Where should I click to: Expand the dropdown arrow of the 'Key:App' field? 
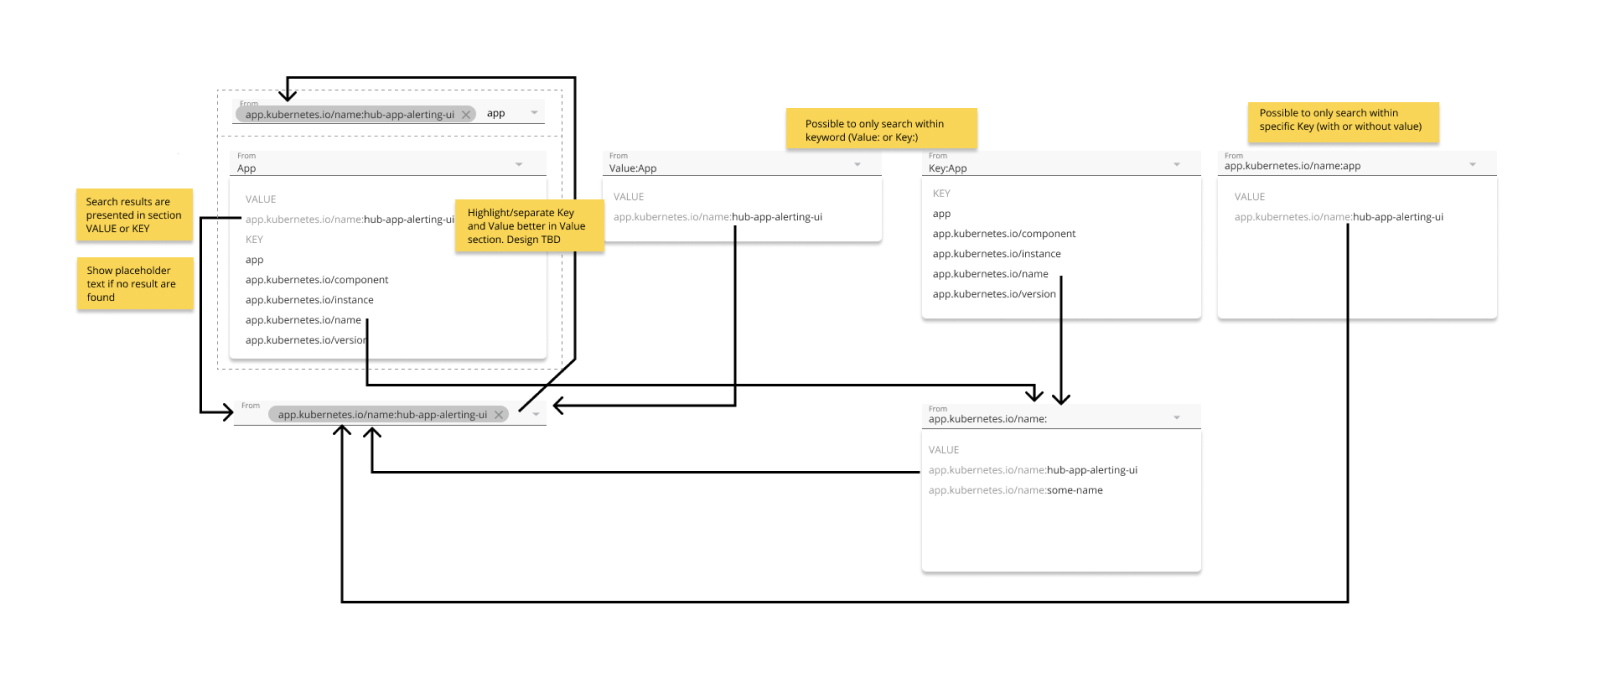(x=1176, y=165)
